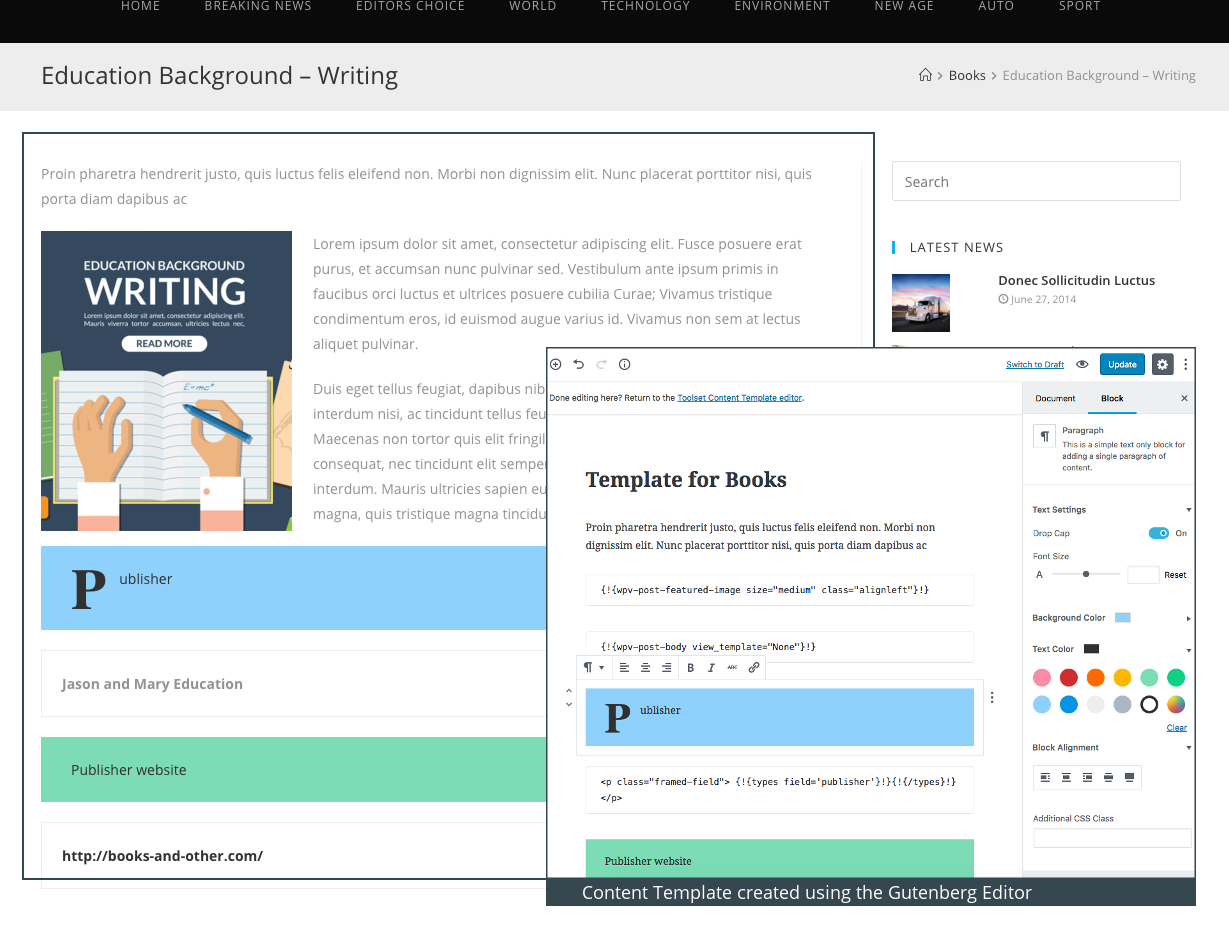Click the paragraph icon in the Block panel
1229x952 pixels.
point(1044,436)
